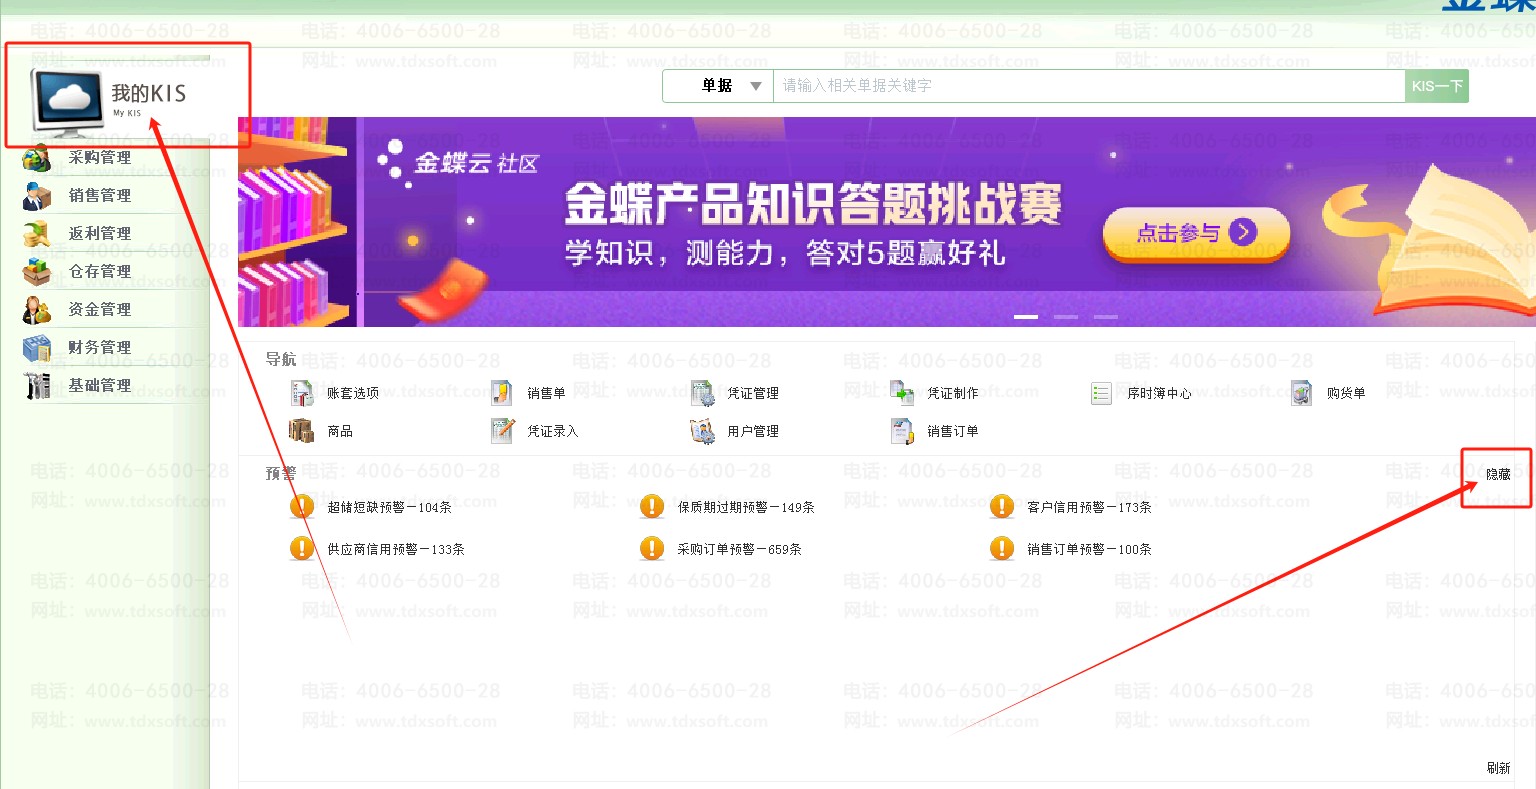Click the 采购订单预警-659条 text
1536x789 pixels.
[x=740, y=550]
